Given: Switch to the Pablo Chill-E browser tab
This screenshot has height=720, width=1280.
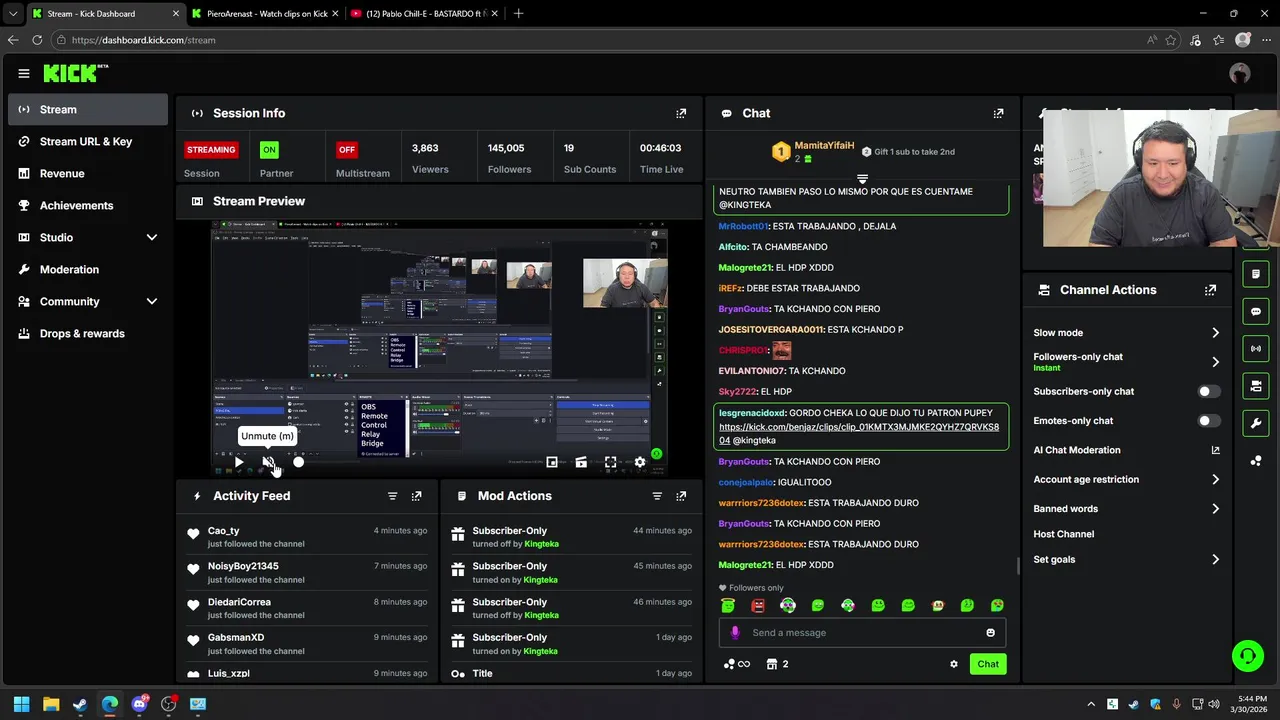Looking at the screenshot, I should point(424,14).
